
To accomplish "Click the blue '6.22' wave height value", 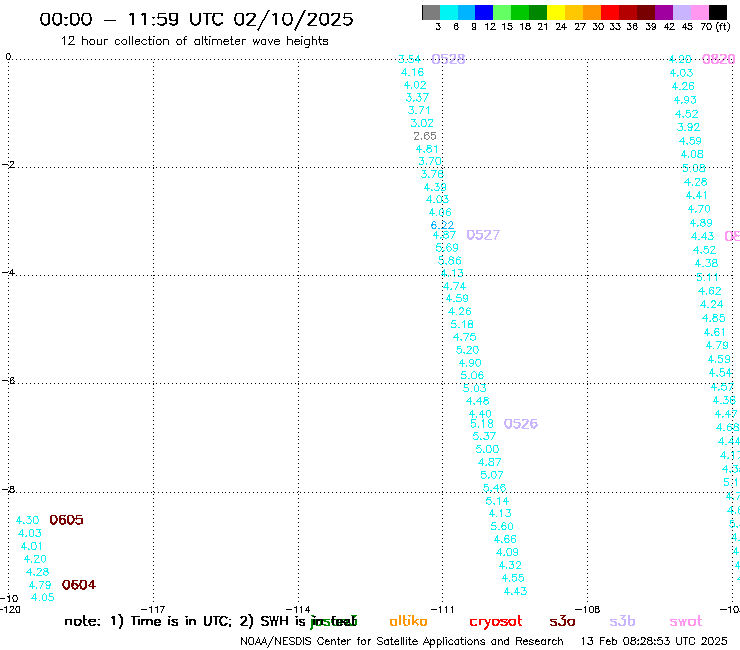I will 442,225.
